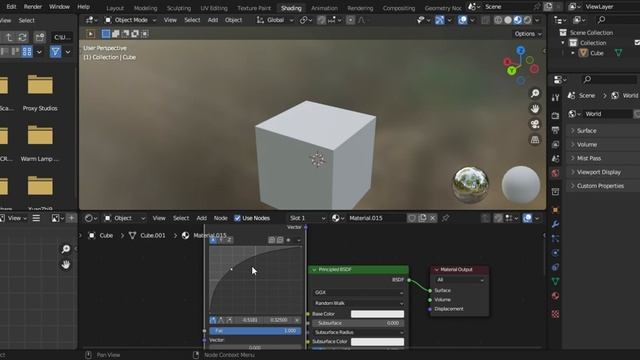Image resolution: width=640 pixels, height=360 pixels.
Task: Click the file browser refresh icon
Action: pyautogui.click(x=22, y=37)
